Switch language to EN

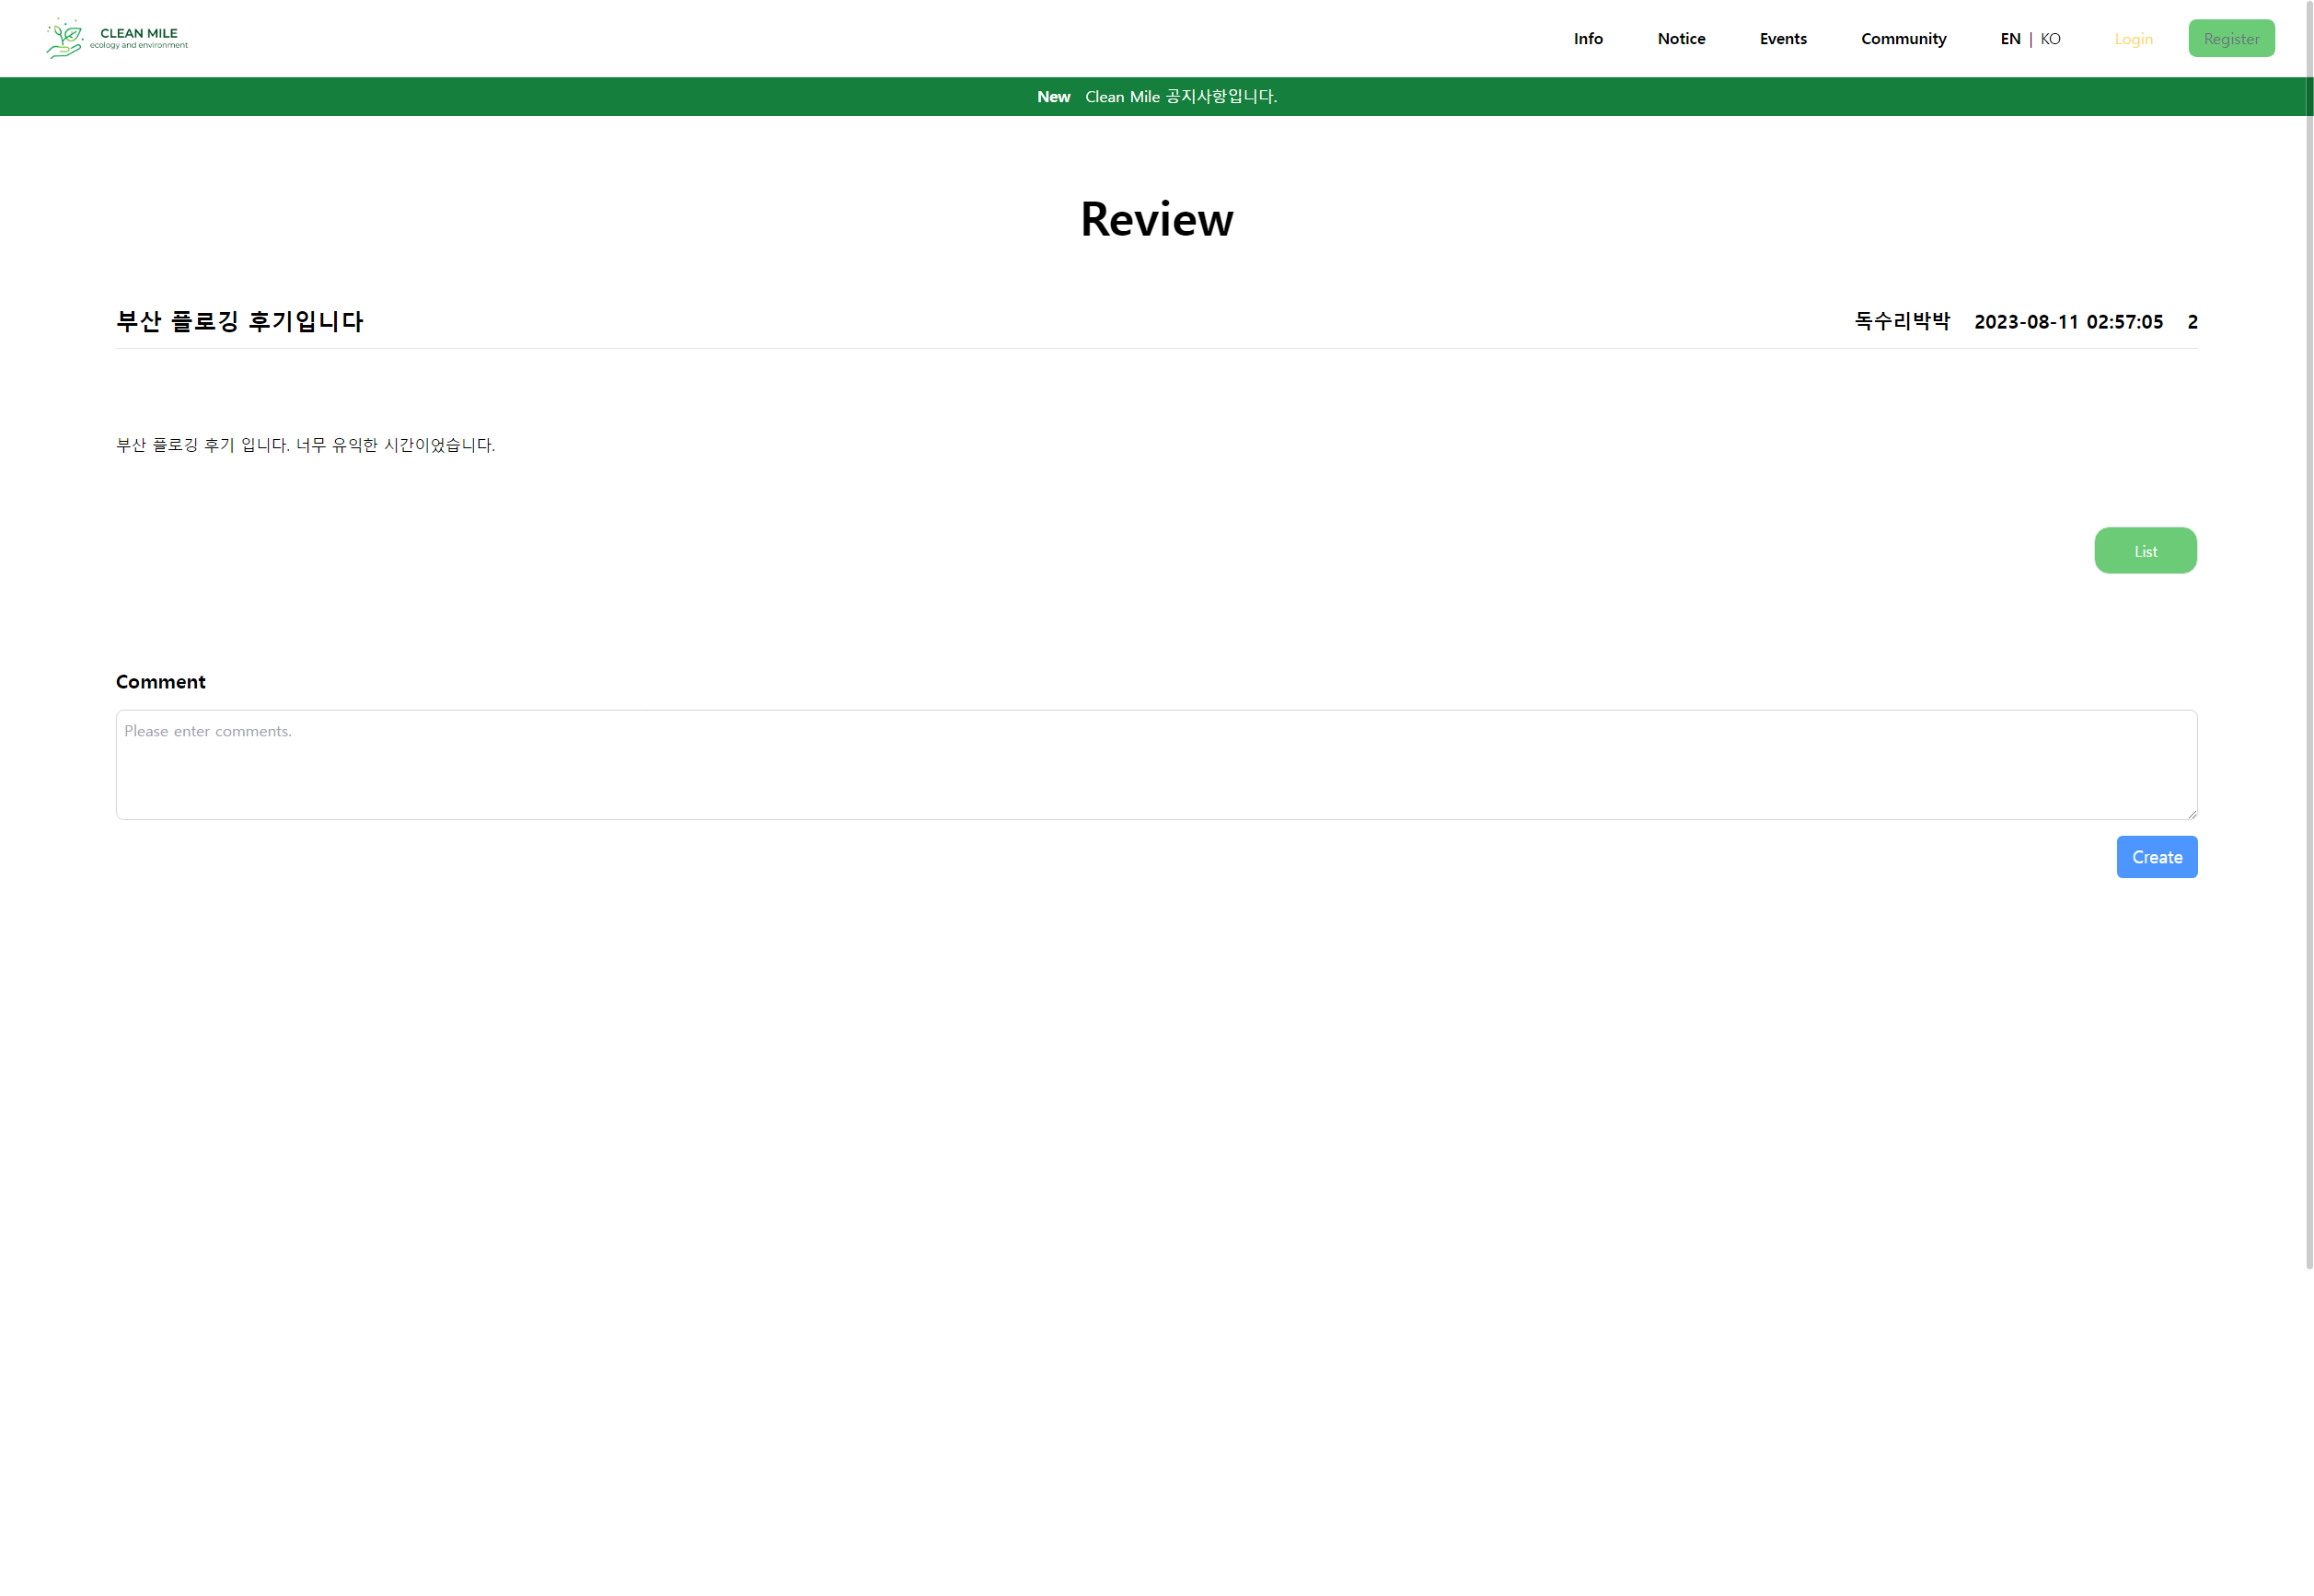tap(2010, 38)
